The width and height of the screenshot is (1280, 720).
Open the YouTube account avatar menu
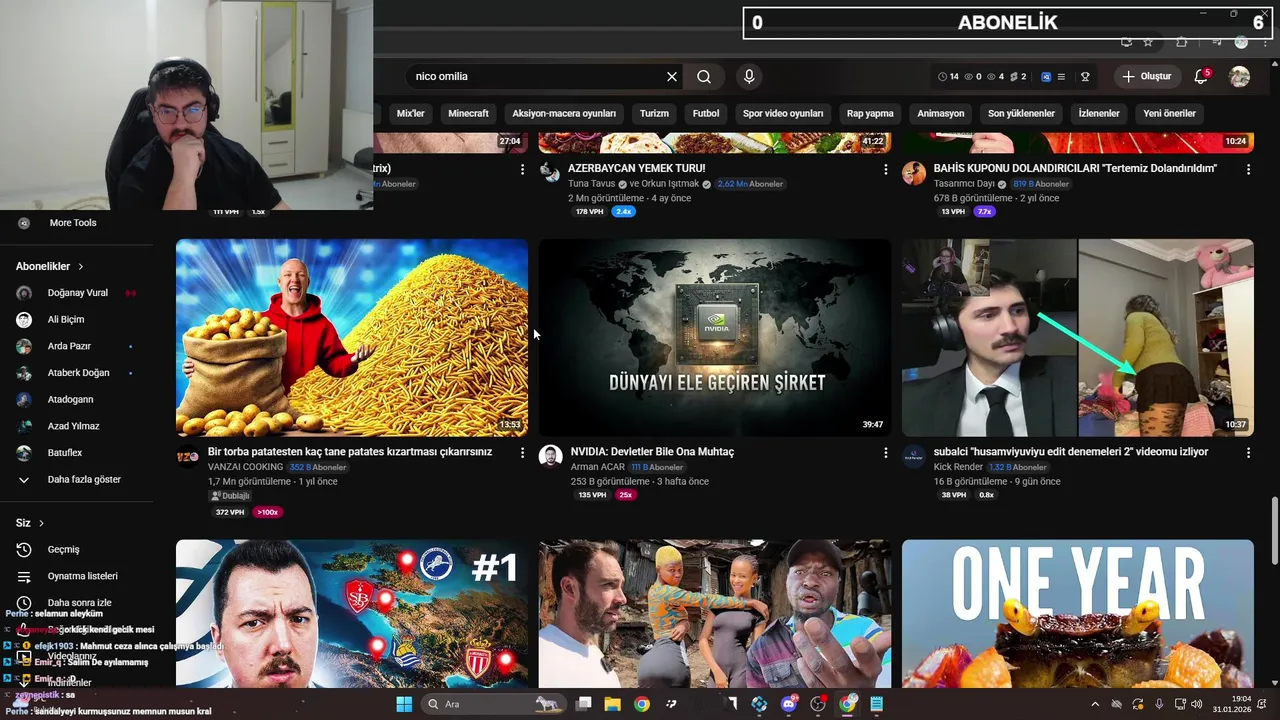1239,77
